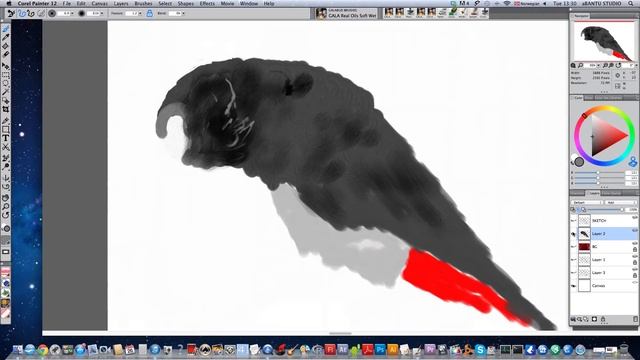Viewport: 640px width, 360px height.
Task: Click the BG layer thumbnail
Action: point(584,247)
